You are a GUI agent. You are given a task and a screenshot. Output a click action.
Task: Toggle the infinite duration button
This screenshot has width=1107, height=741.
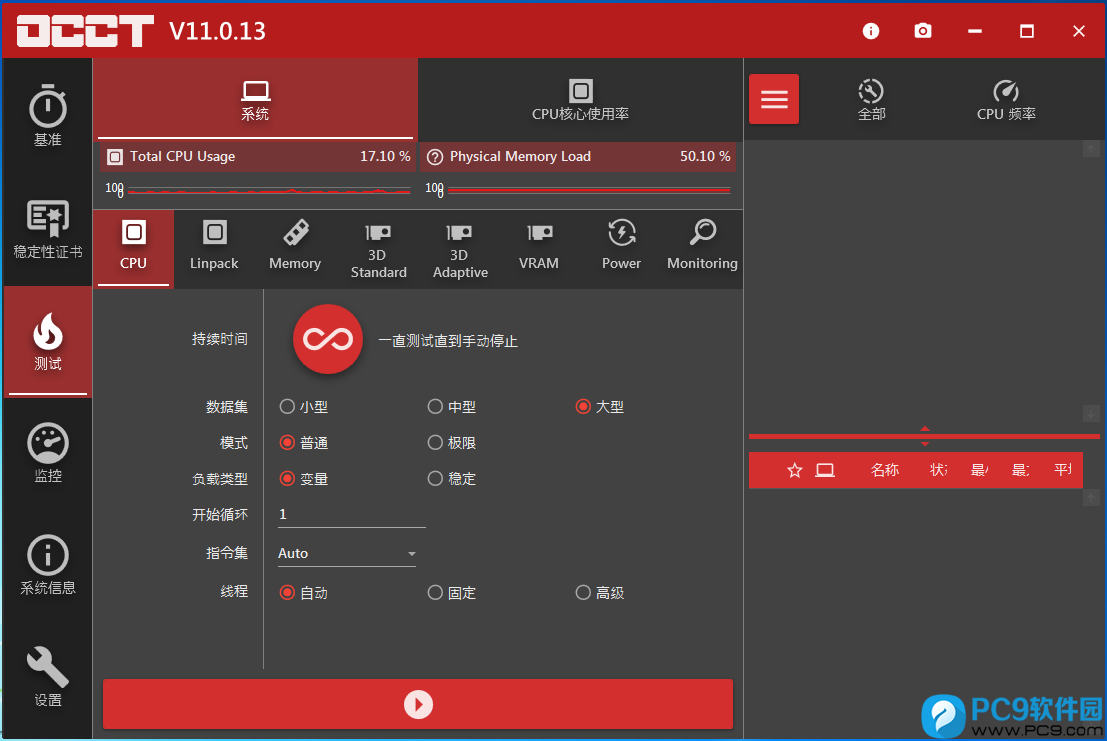[328, 339]
